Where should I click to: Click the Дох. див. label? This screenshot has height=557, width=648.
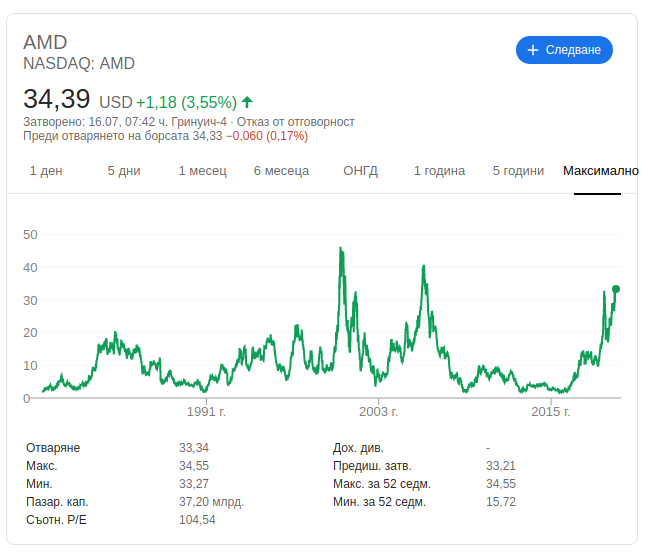(358, 448)
